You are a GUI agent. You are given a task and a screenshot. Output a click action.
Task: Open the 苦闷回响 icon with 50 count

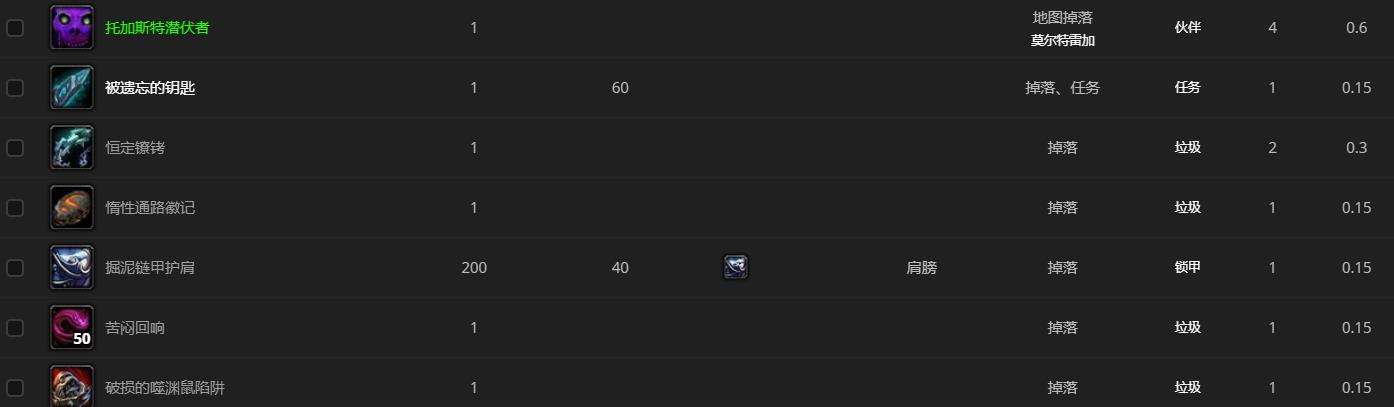click(72, 328)
